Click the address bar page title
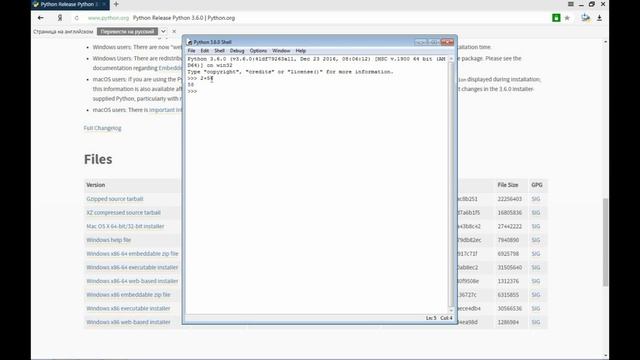Screen dimensions: 640x360 [184, 18]
